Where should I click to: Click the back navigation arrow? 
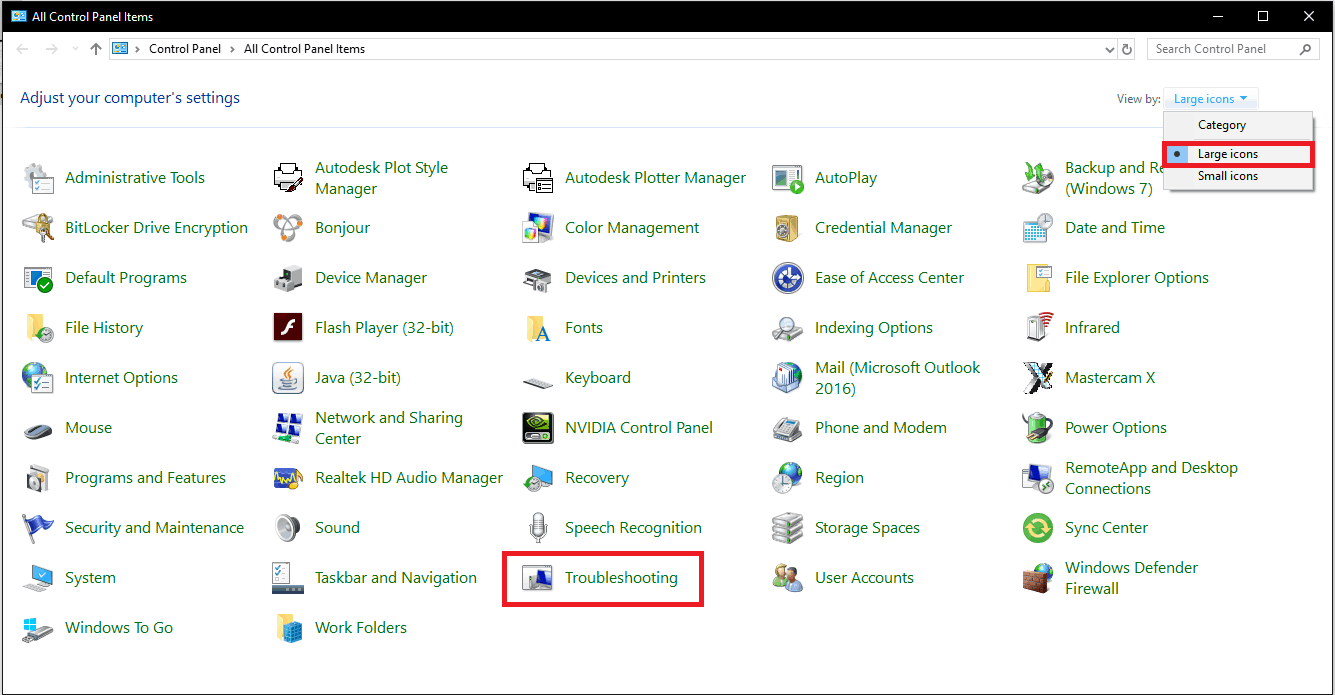(22, 49)
